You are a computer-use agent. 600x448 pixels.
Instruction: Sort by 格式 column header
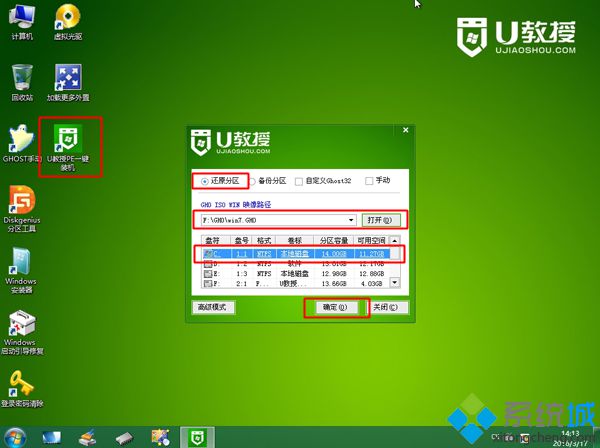tap(264, 241)
